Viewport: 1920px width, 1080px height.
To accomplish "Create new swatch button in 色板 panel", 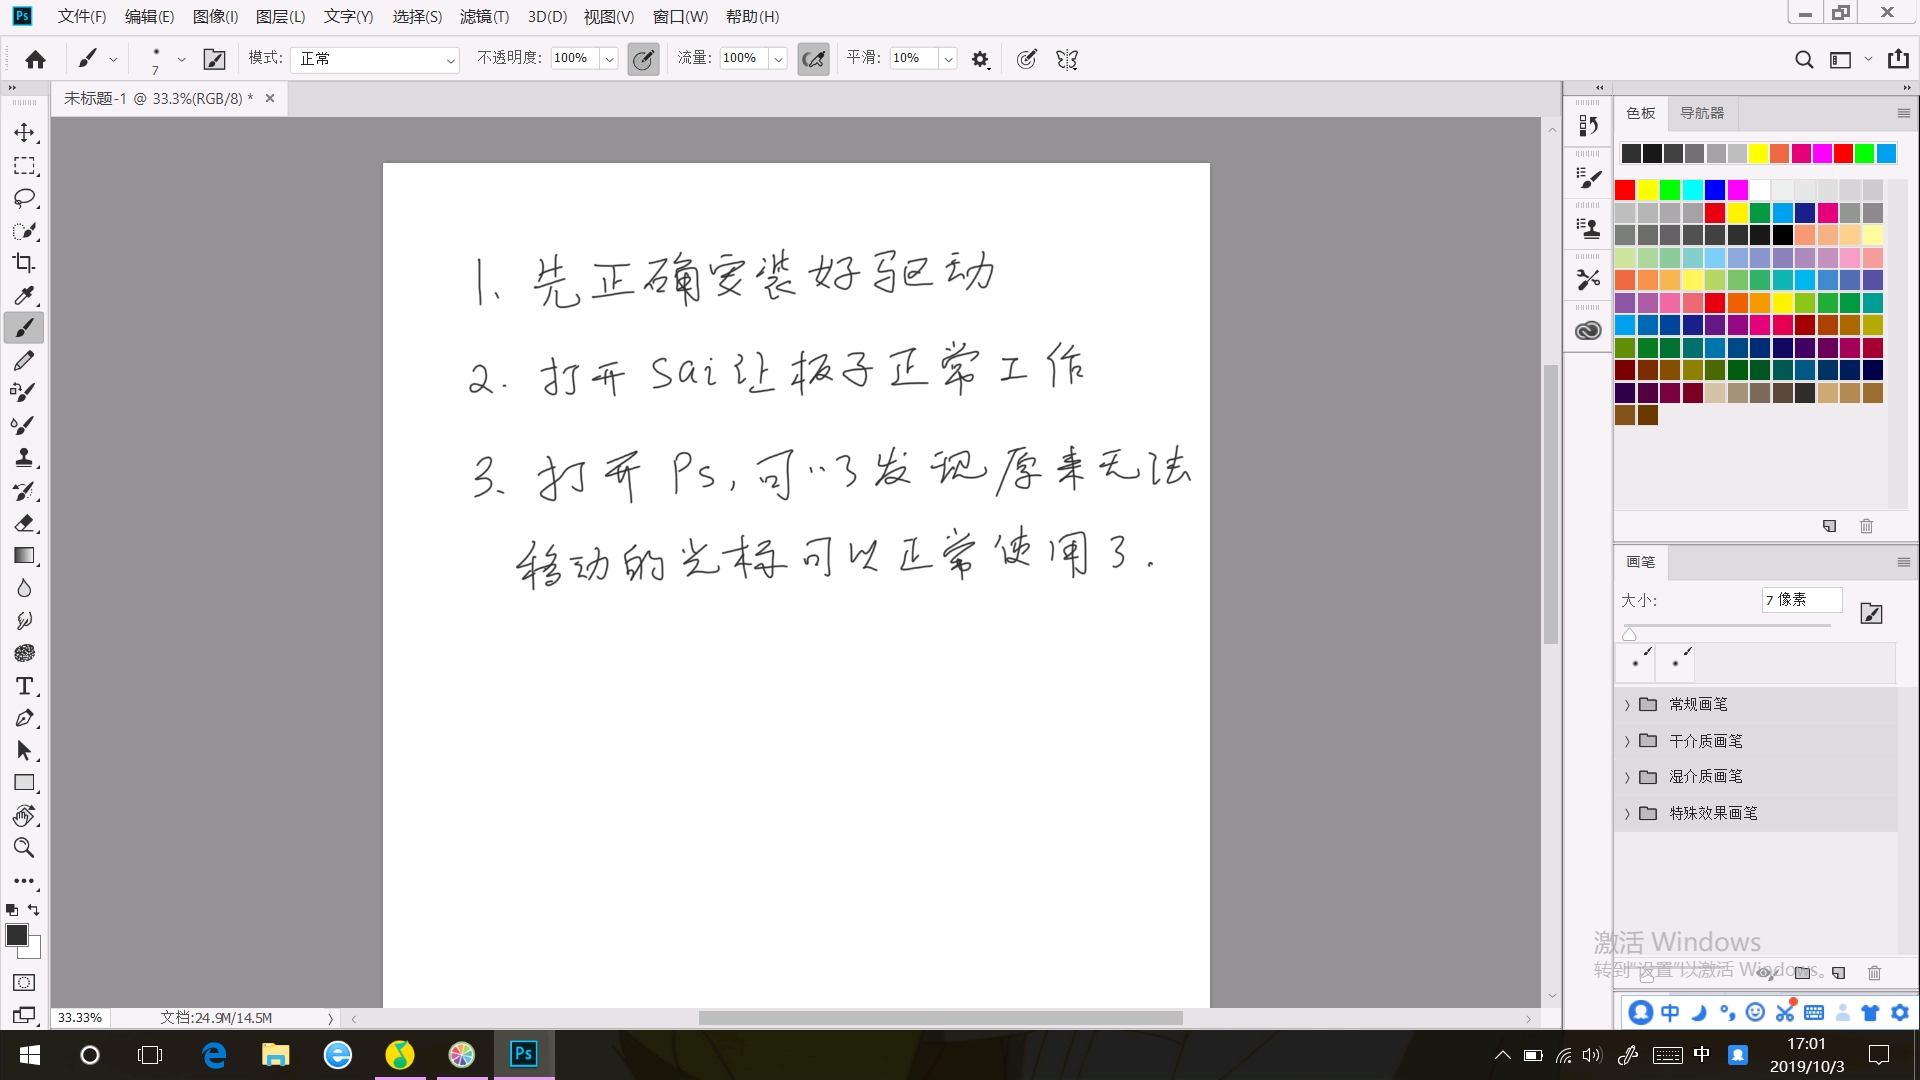I will pyautogui.click(x=1829, y=526).
